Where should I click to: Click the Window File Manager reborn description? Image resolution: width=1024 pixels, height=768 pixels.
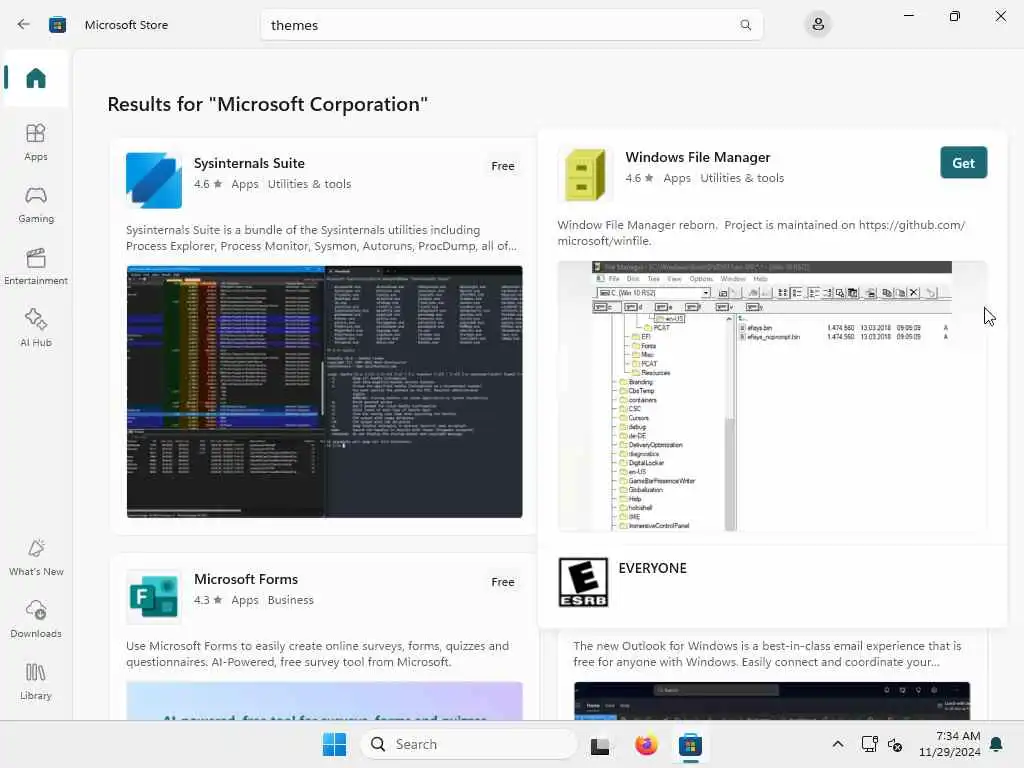[x=761, y=232]
